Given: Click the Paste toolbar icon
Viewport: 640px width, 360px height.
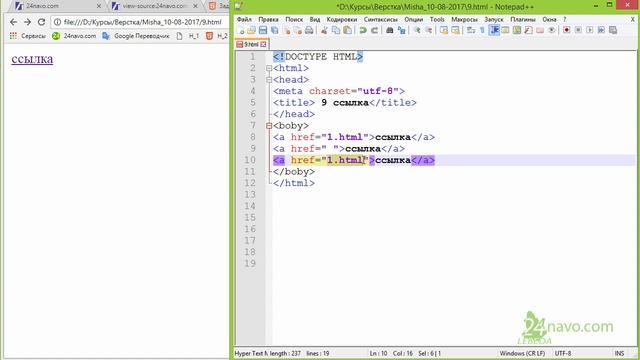Looking at the screenshot, I should (x=347, y=30).
